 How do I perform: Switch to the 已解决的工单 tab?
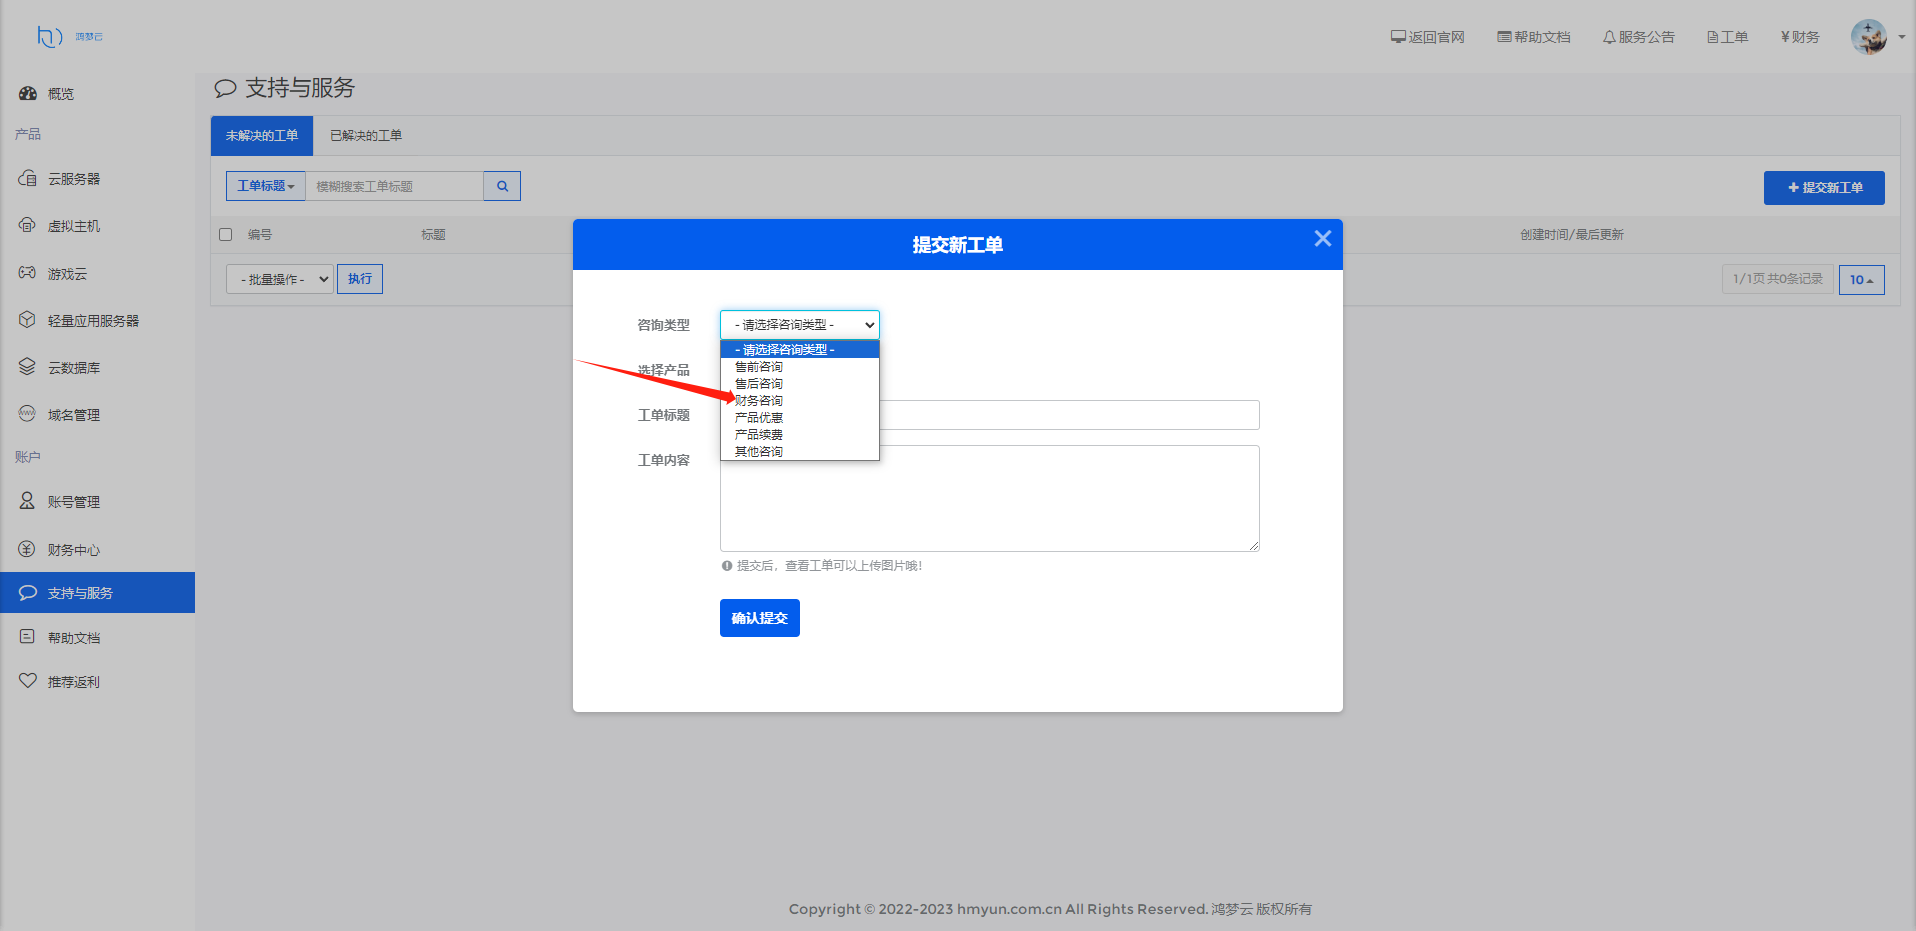tap(366, 136)
